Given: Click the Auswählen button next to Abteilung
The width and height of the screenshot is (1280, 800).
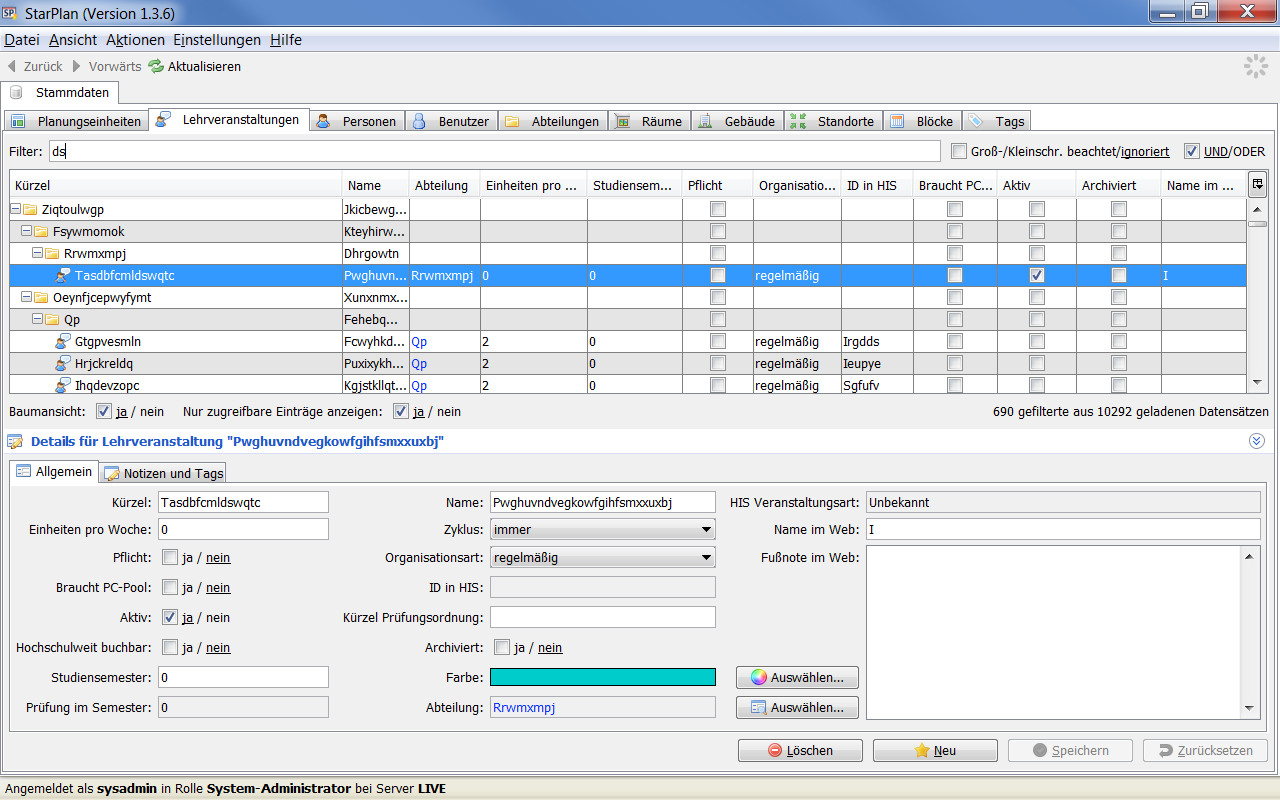Looking at the screenshot, I should pos(798,707).
